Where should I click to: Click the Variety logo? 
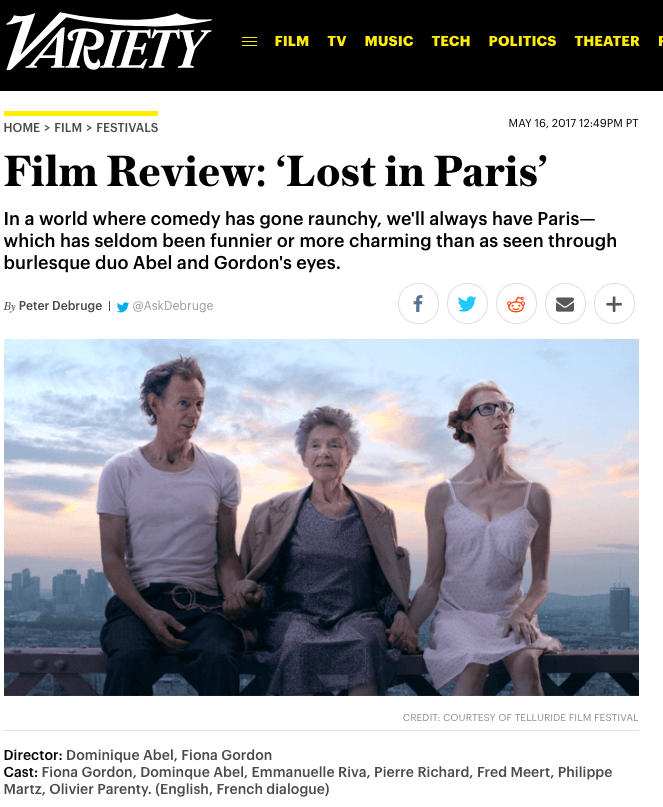108,42
